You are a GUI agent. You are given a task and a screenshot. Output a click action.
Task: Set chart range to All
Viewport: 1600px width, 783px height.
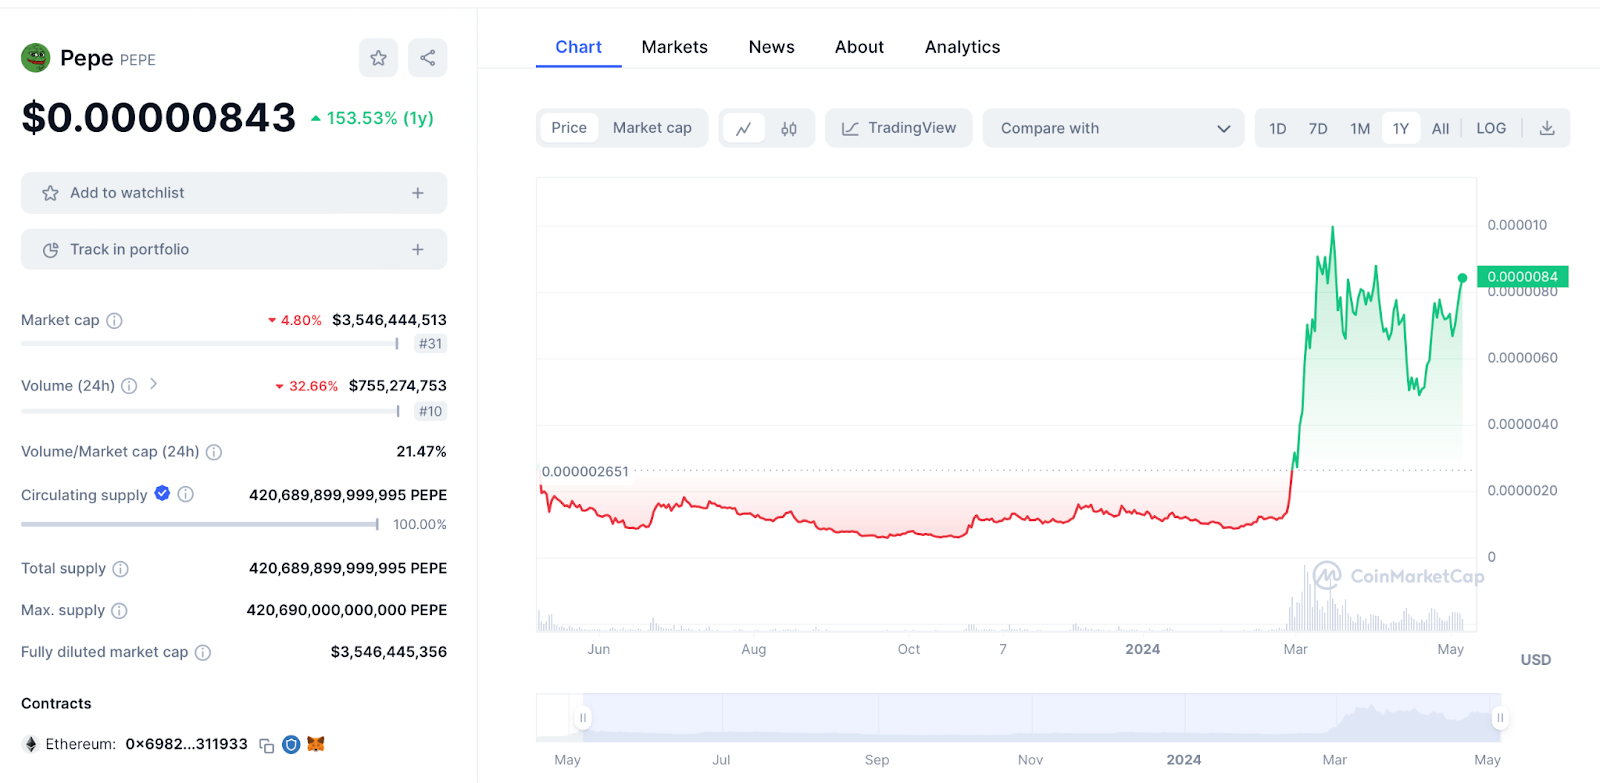click(x=1440, y=128)
